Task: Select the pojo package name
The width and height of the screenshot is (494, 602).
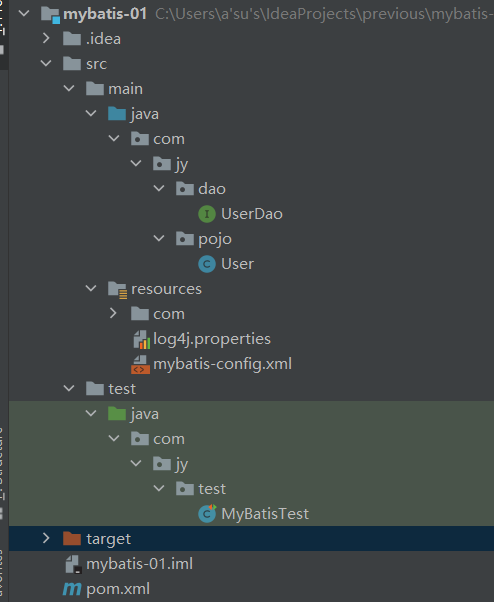Action: click(215, 240)
